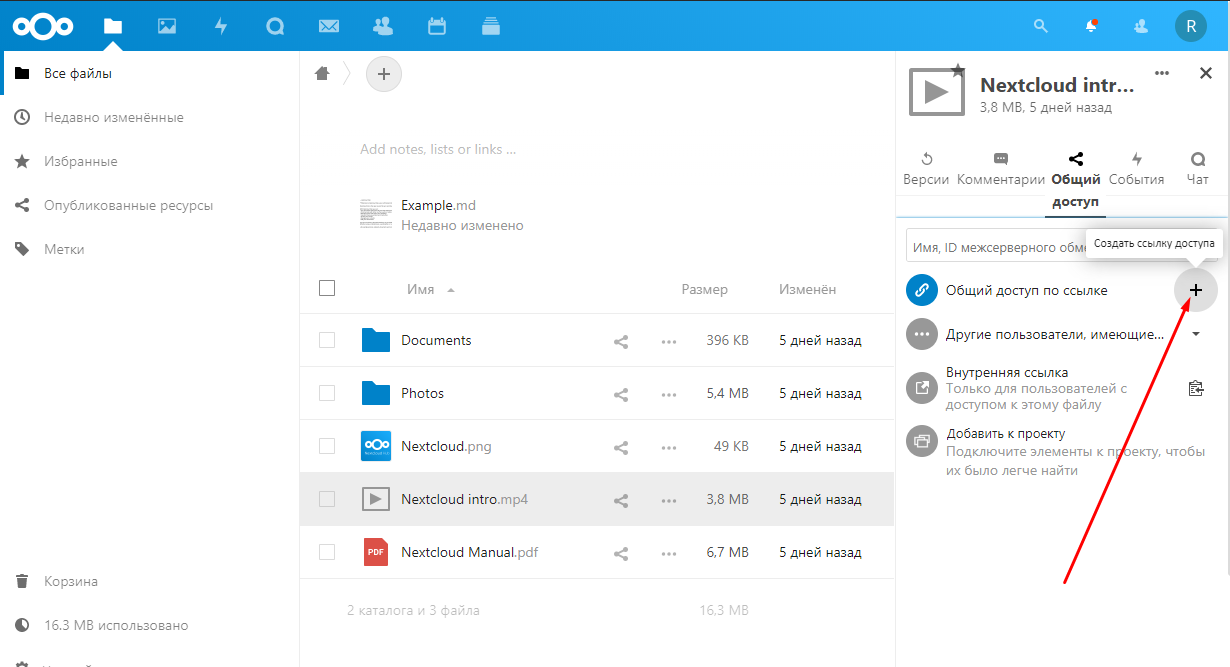The height and width of the screenshot is (667, 1230).
Task: Open the Activity lightning icon in top bar
Action: point(221,26)
